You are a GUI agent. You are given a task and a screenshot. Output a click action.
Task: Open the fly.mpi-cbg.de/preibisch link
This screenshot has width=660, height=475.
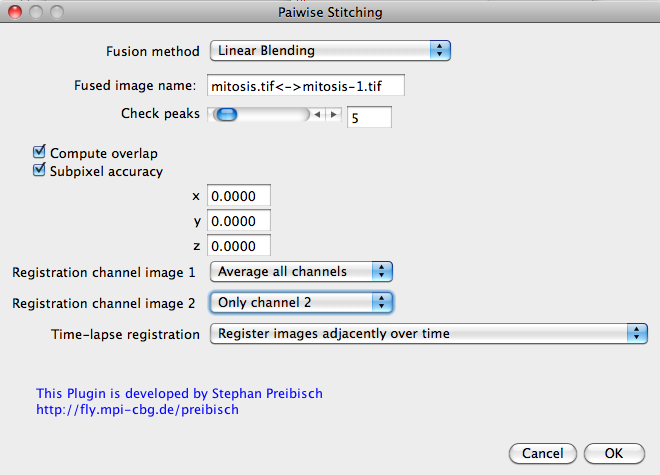(137, 410)
